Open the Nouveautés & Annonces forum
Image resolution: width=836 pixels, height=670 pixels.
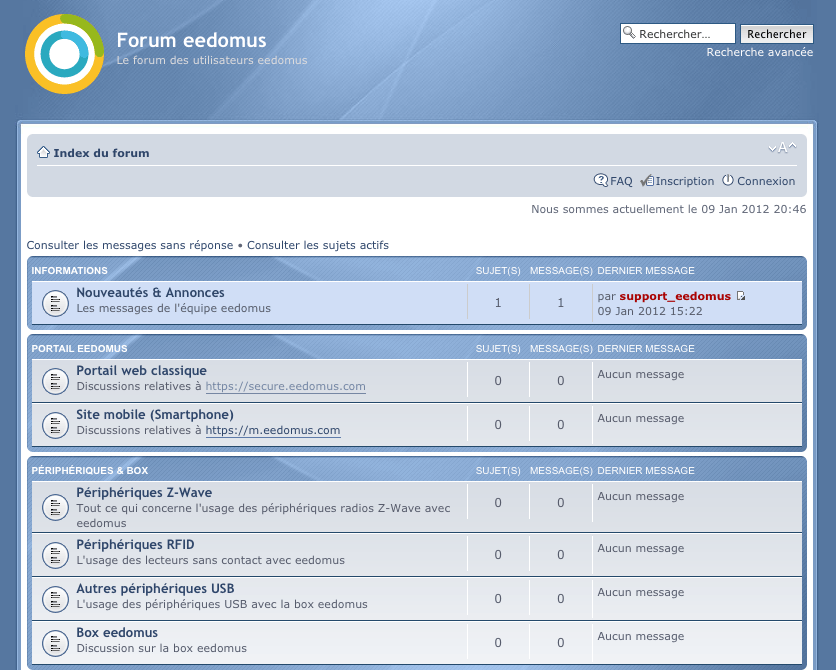tap(150, 293)
